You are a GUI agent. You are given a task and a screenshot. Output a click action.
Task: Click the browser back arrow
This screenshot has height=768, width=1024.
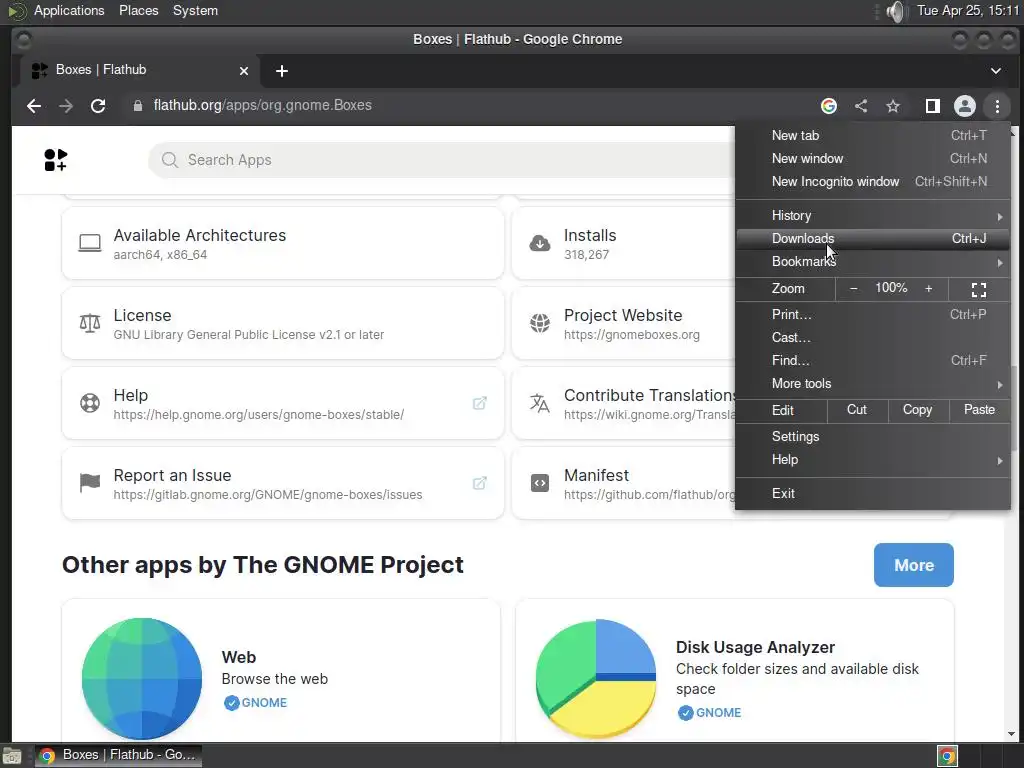click(34, 106)
